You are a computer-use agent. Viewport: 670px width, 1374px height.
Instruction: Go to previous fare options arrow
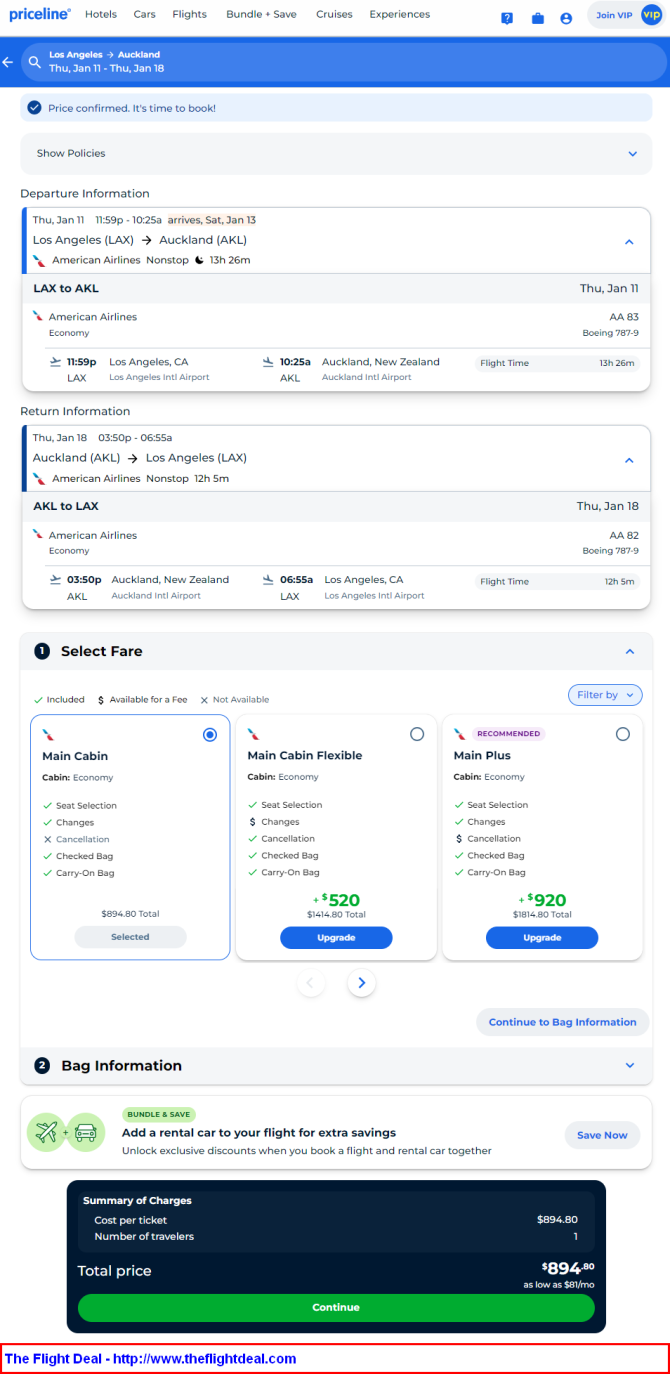pyautogui.click(x=310, y=983)
